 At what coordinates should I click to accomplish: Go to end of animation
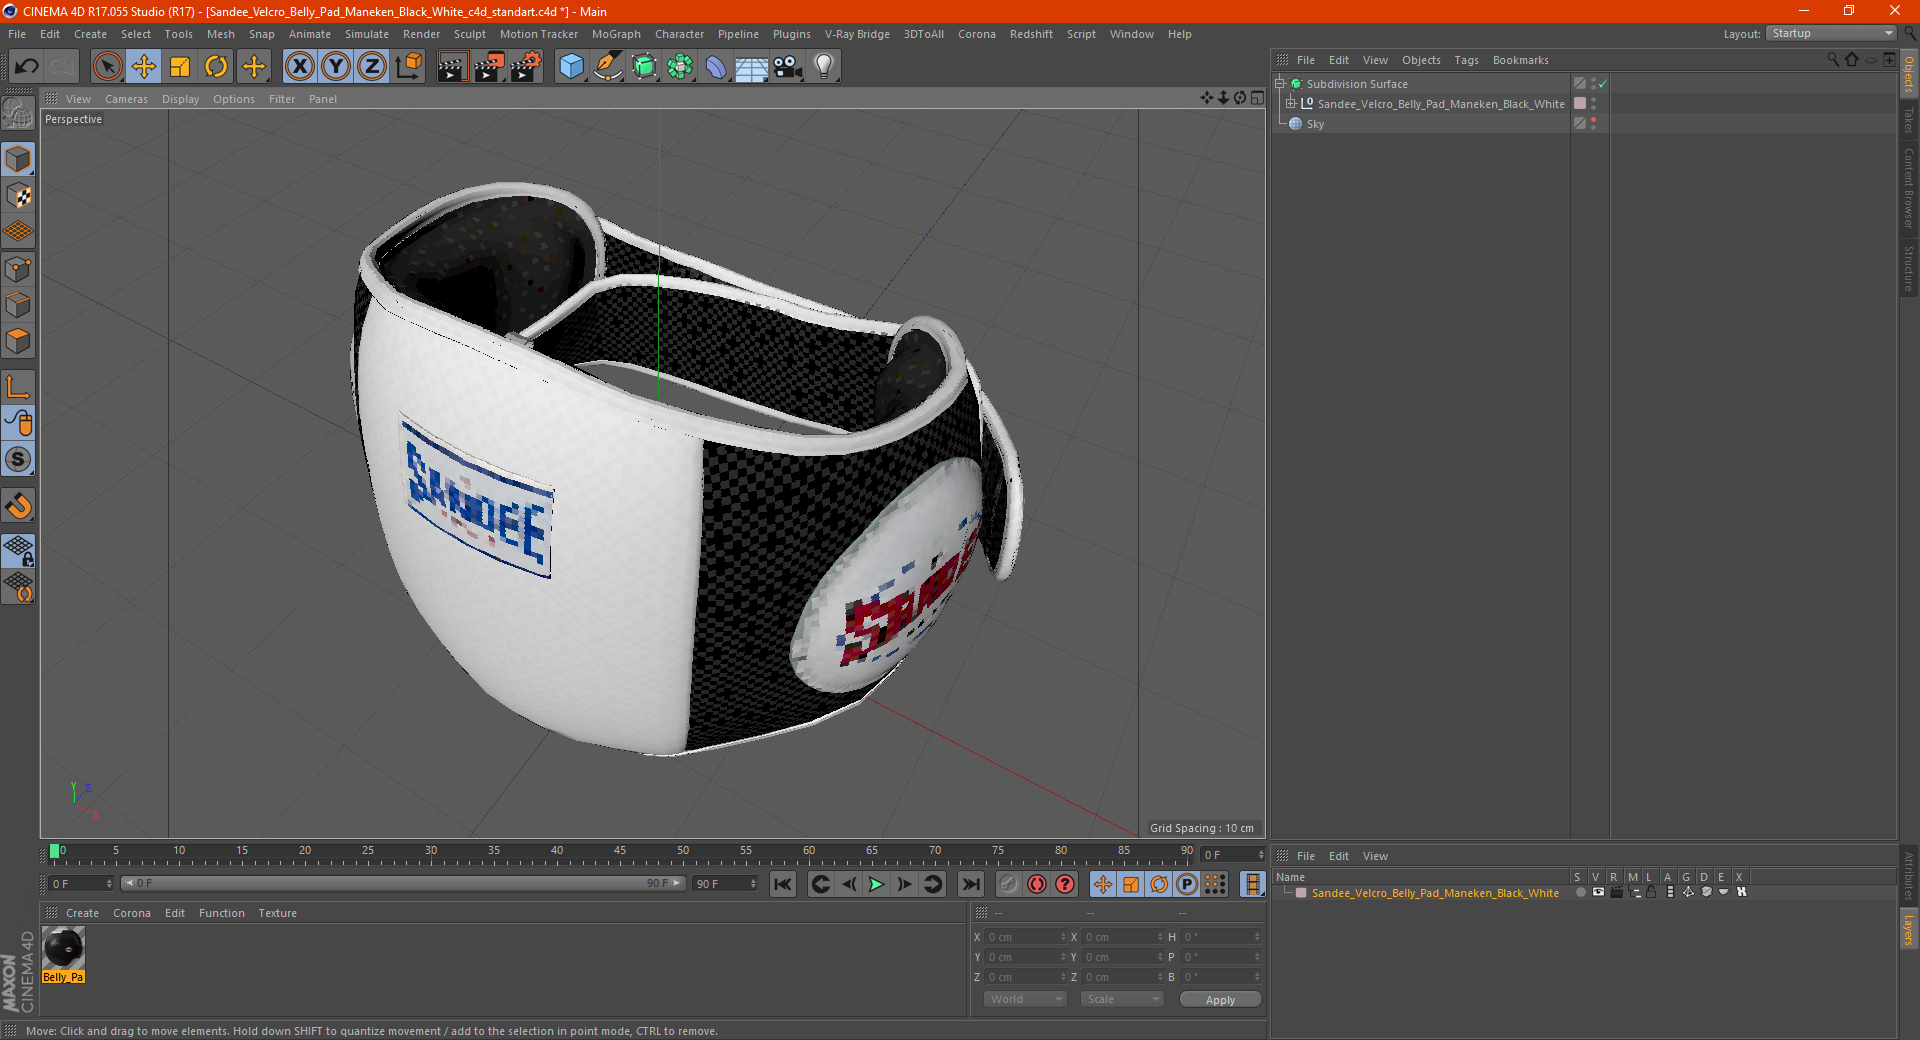(970, 884)
